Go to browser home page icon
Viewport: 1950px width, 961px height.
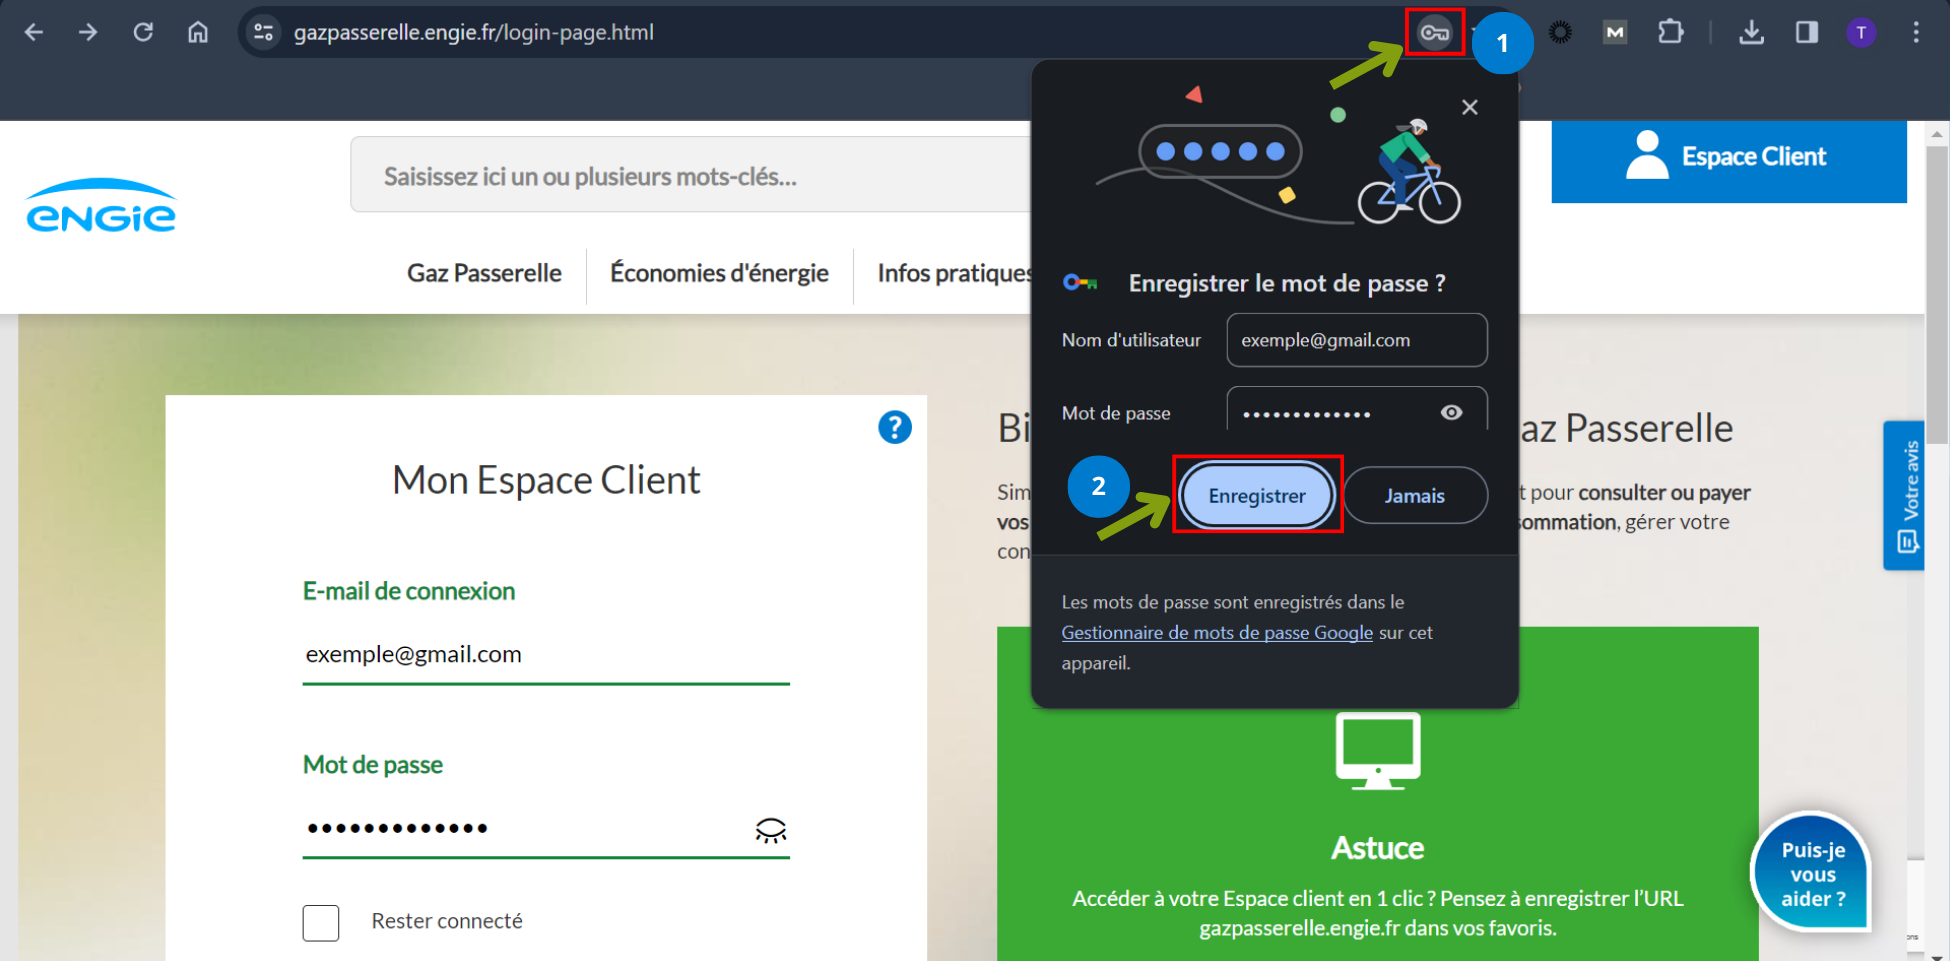point(198,32)
